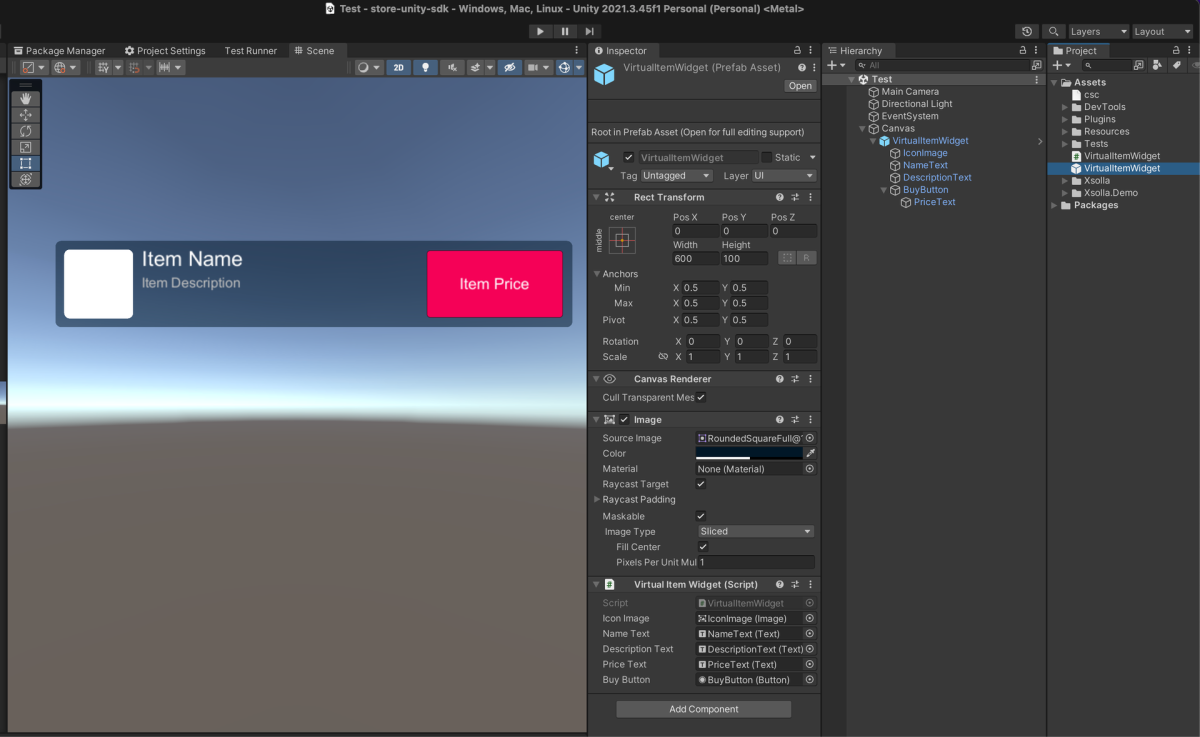Click the Play button
The width and height of the screenshot is (1200, 737).
540,31
